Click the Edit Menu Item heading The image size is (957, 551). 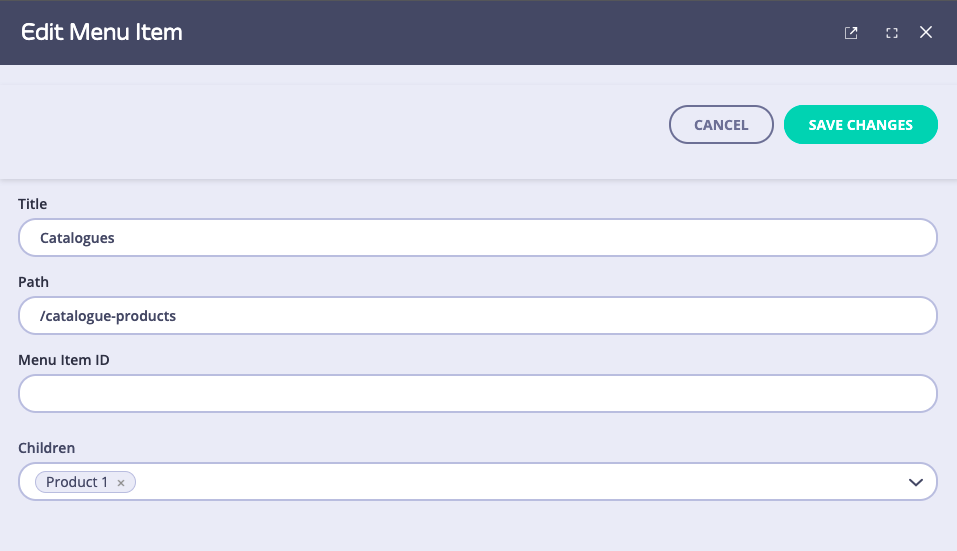tap(102, 33)
